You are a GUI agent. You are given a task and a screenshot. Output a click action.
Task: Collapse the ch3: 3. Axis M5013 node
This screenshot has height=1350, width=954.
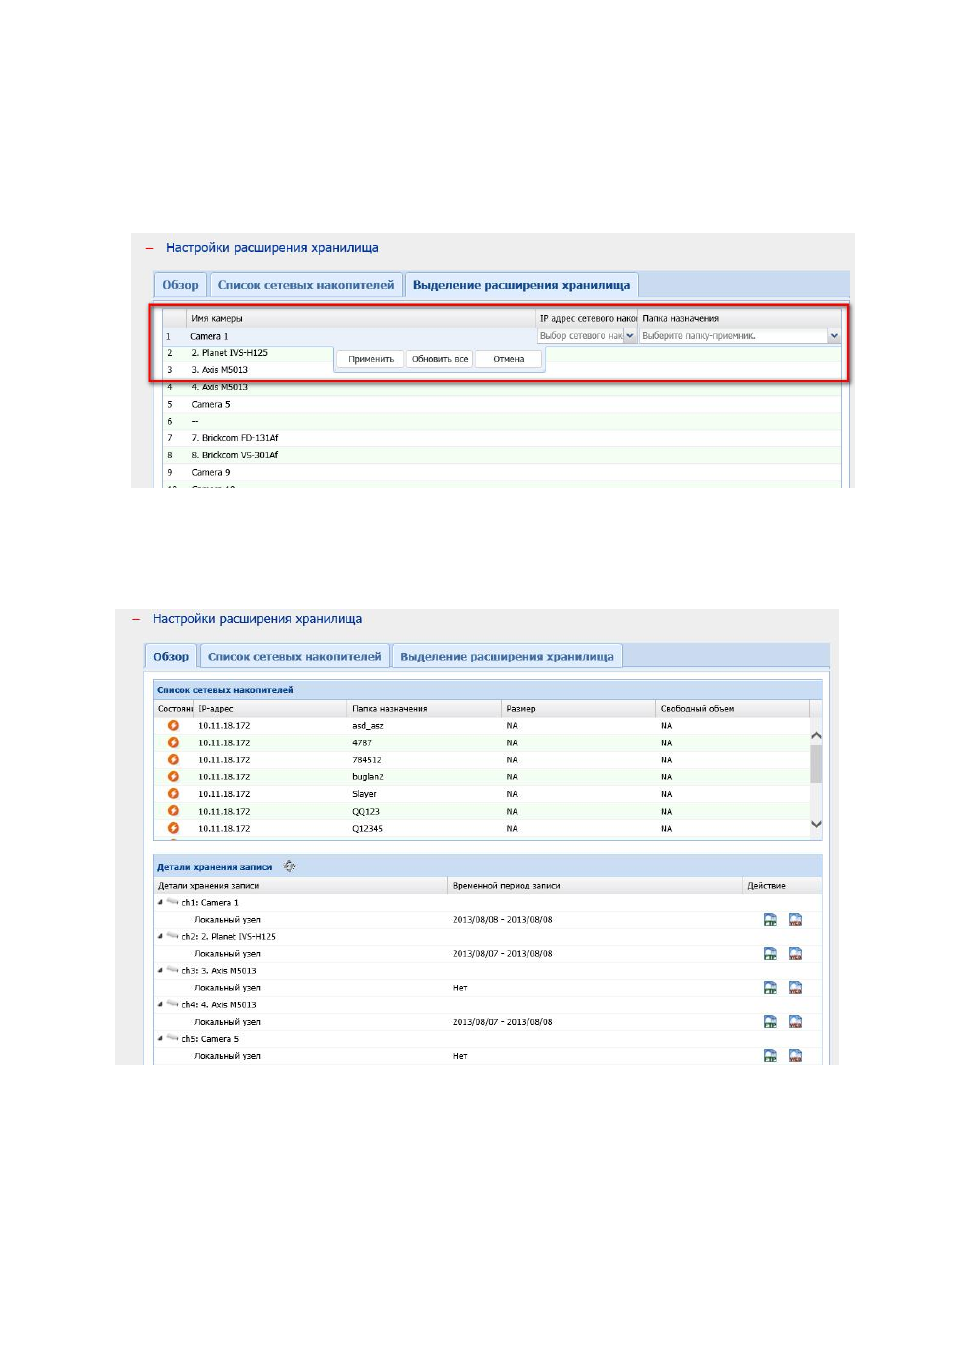(160, 970)
